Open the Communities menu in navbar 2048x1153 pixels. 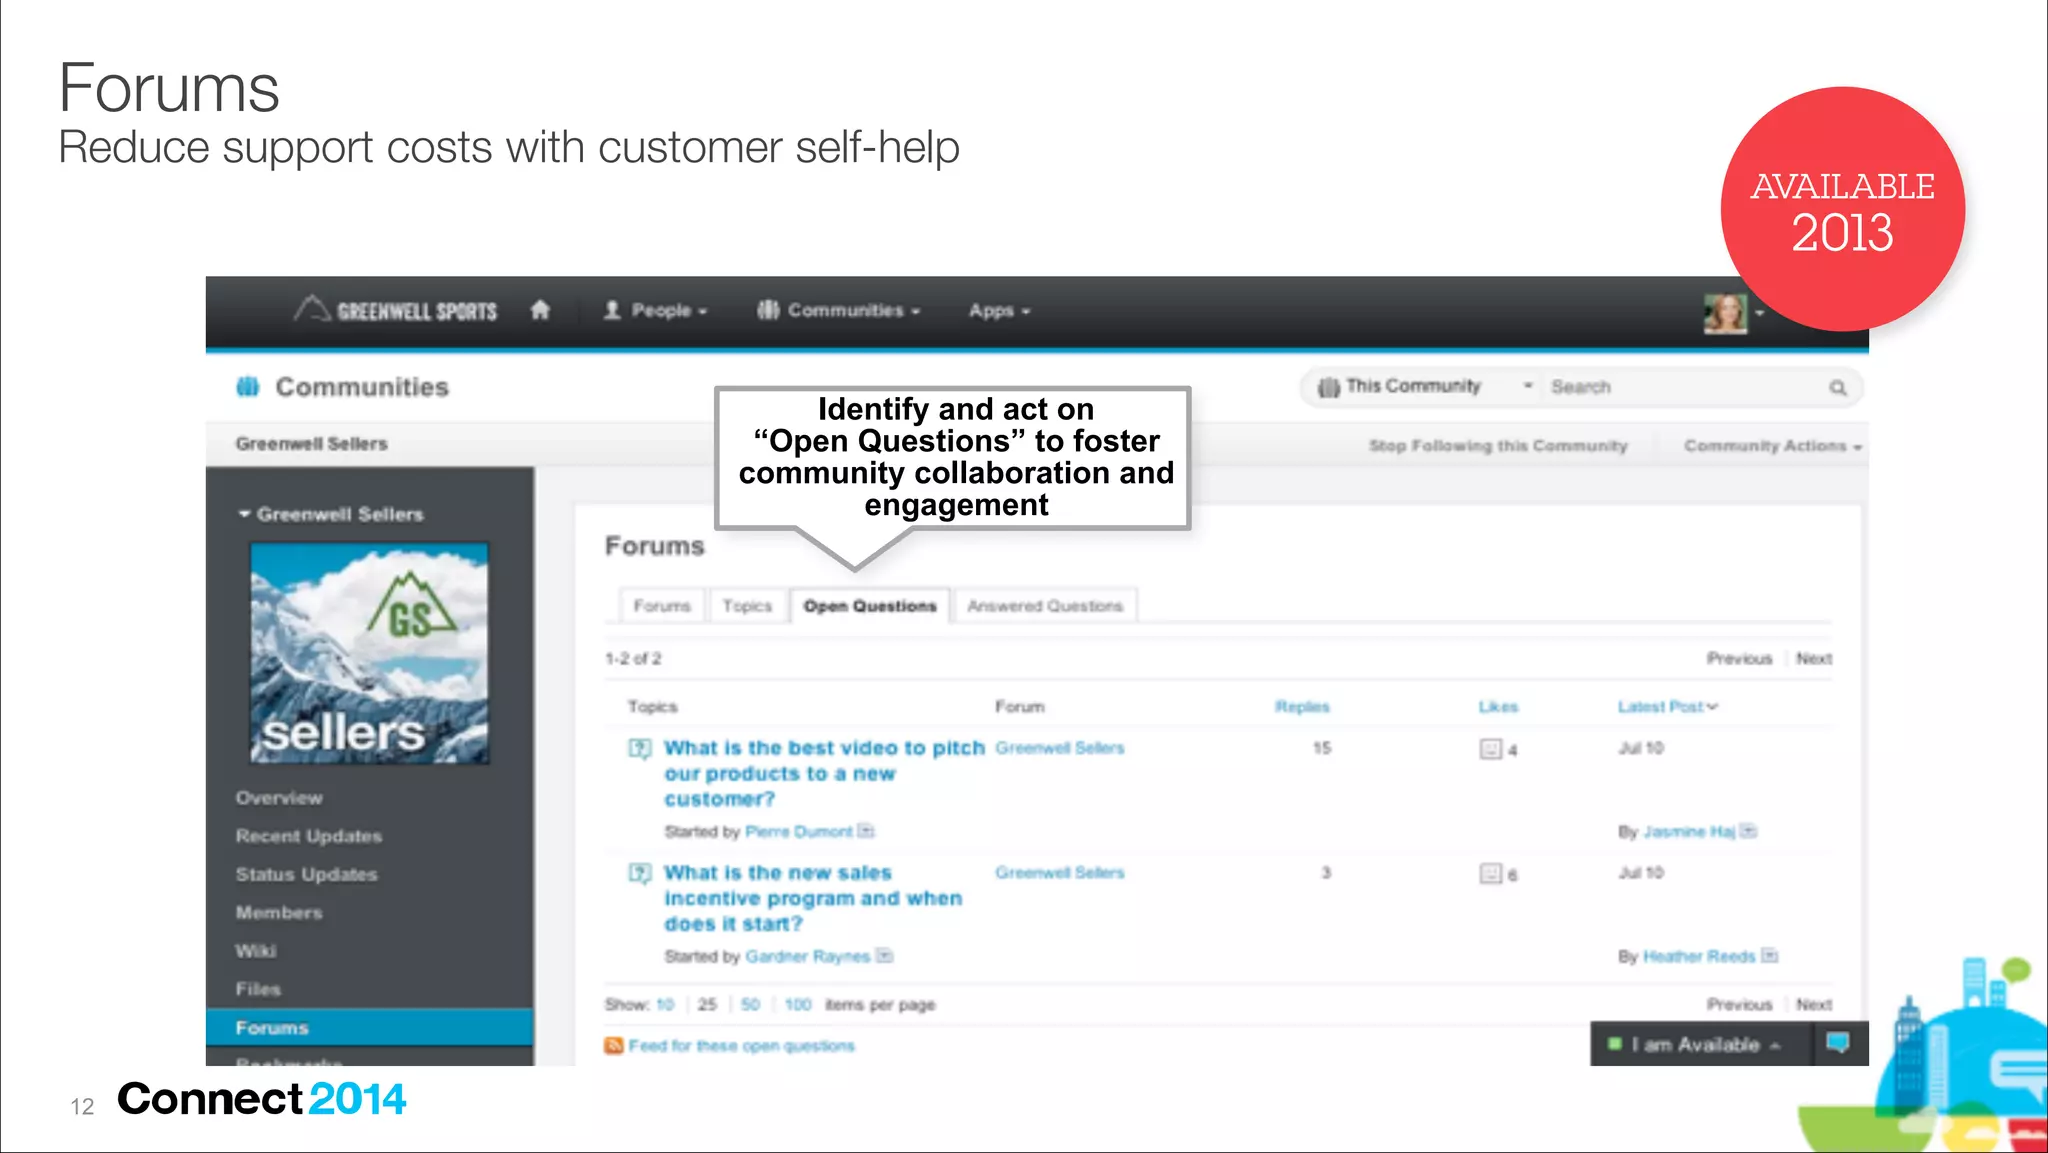click(839, 310)
